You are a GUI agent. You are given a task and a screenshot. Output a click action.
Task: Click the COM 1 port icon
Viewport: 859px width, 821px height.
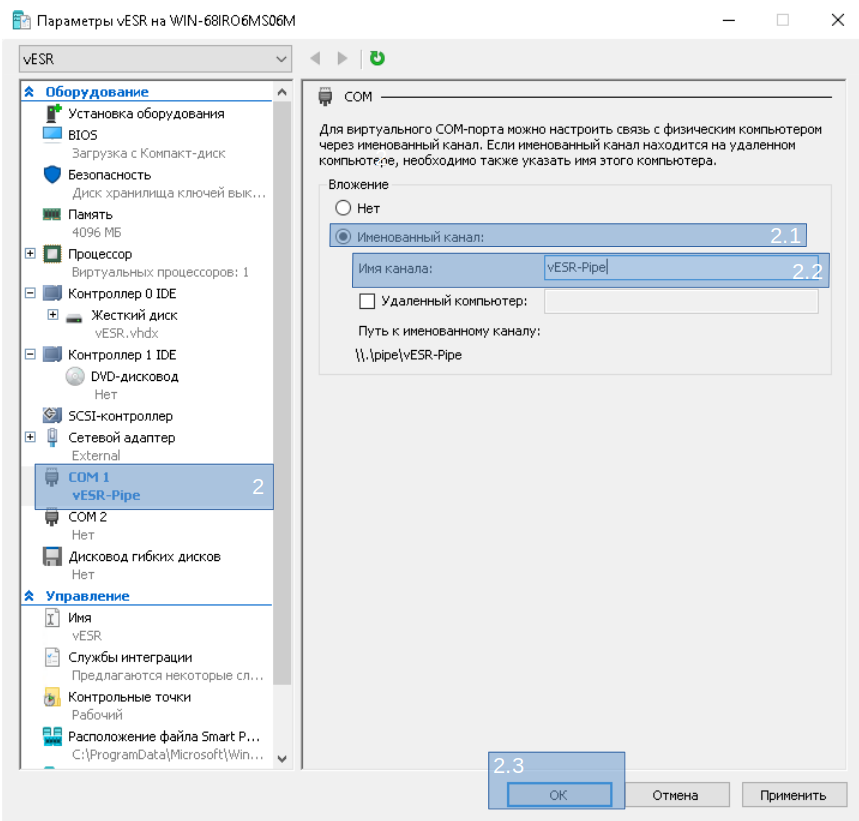point(51,477)
